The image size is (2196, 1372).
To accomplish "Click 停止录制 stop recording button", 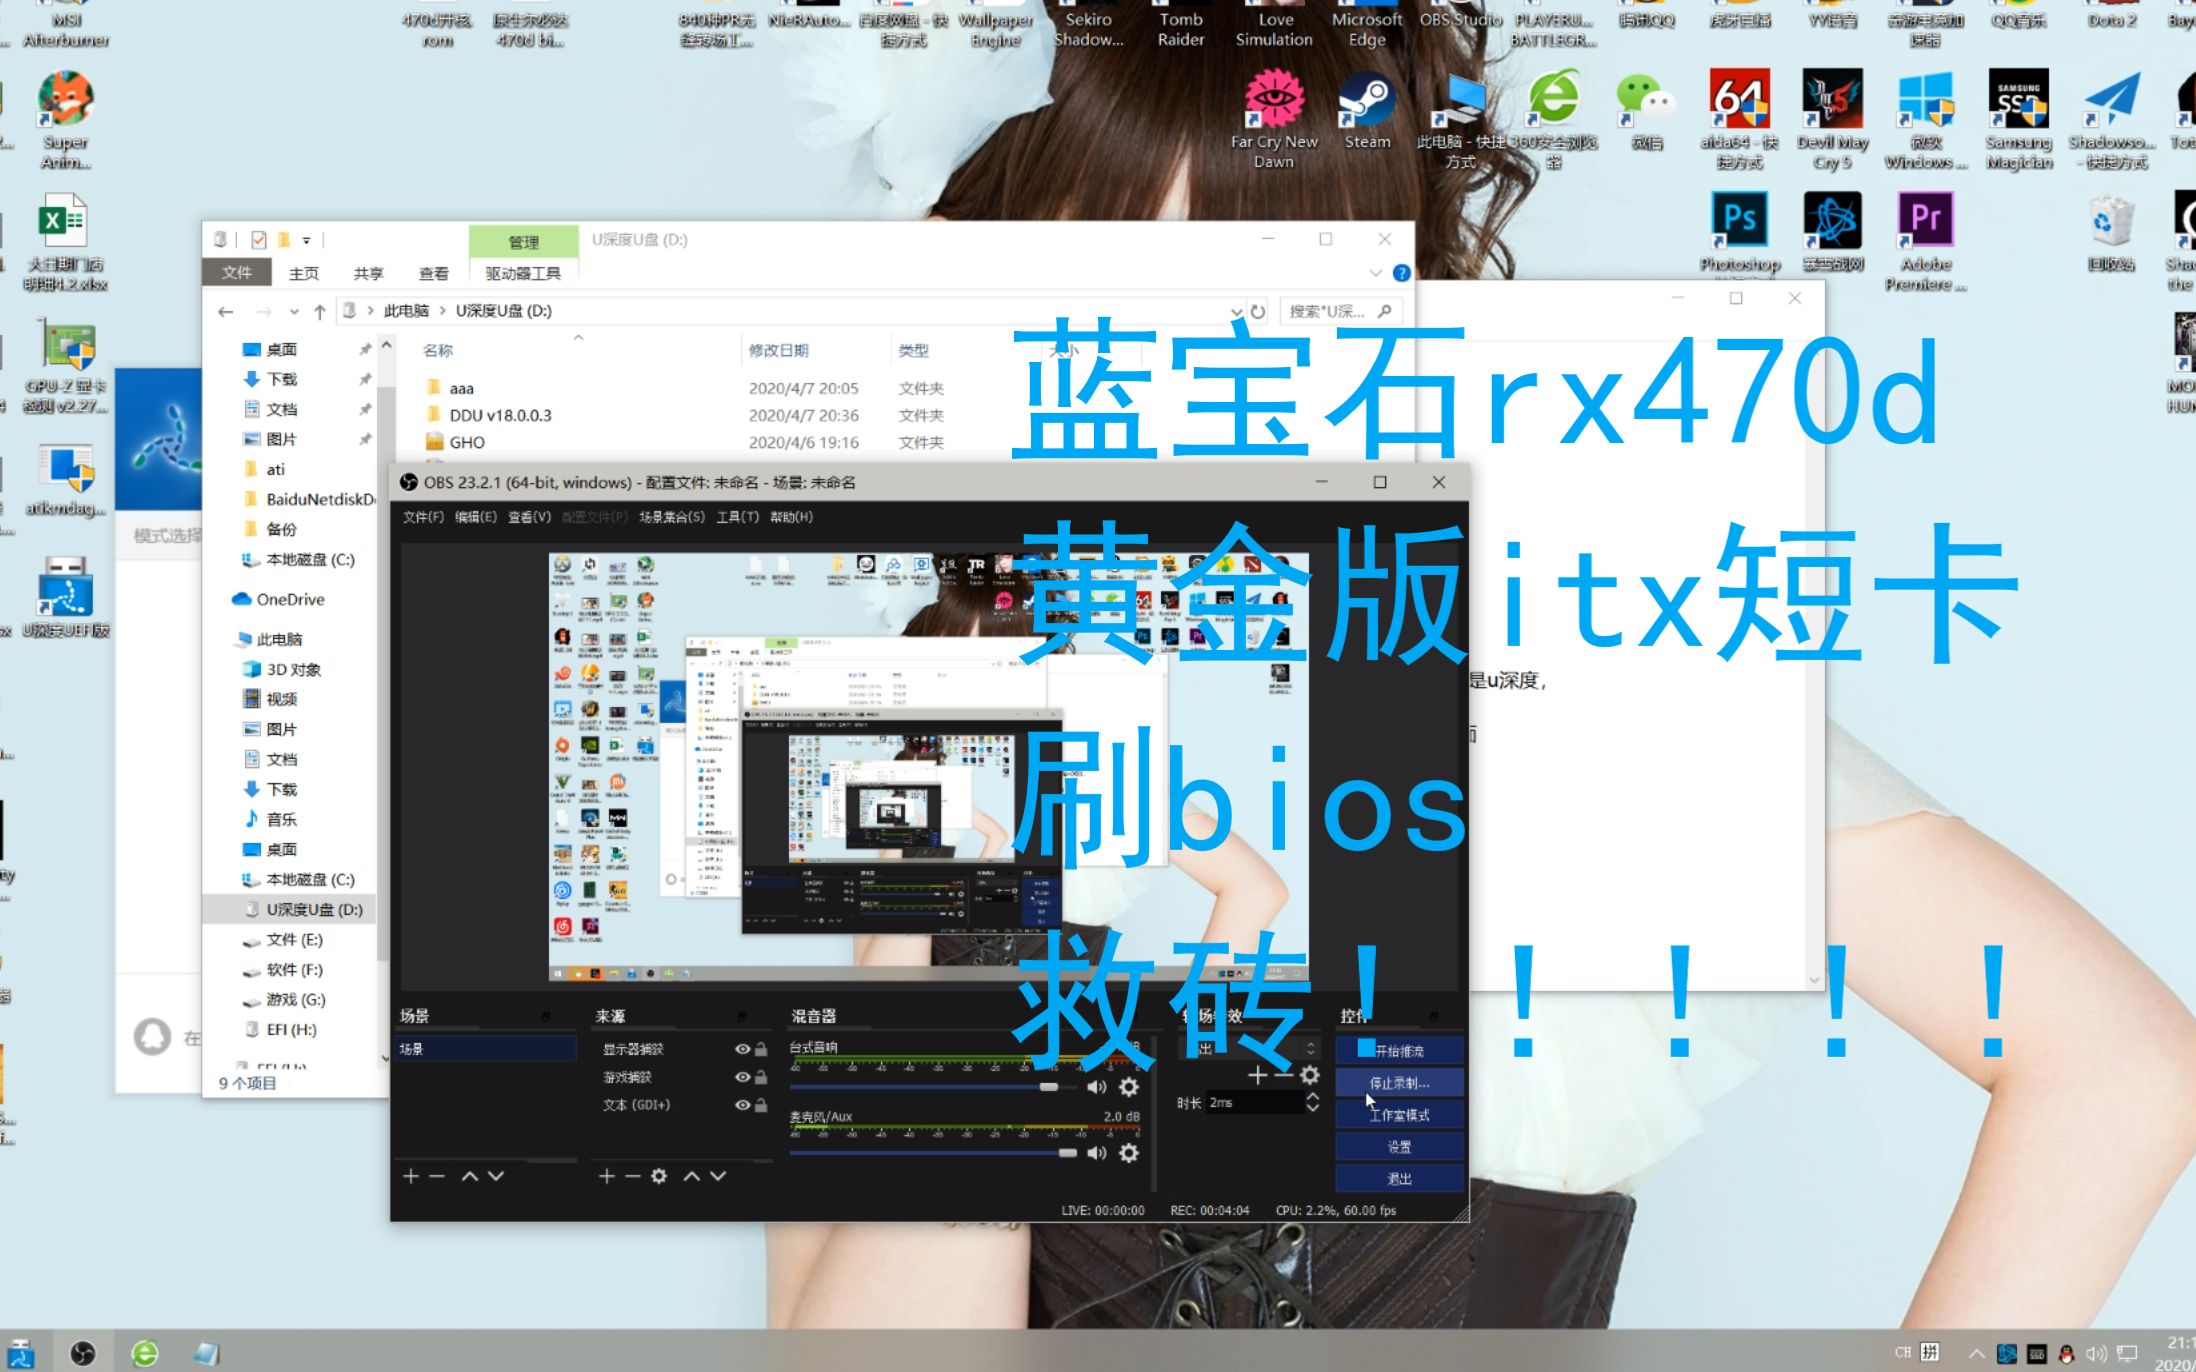I will (x=1399, y=1083).
